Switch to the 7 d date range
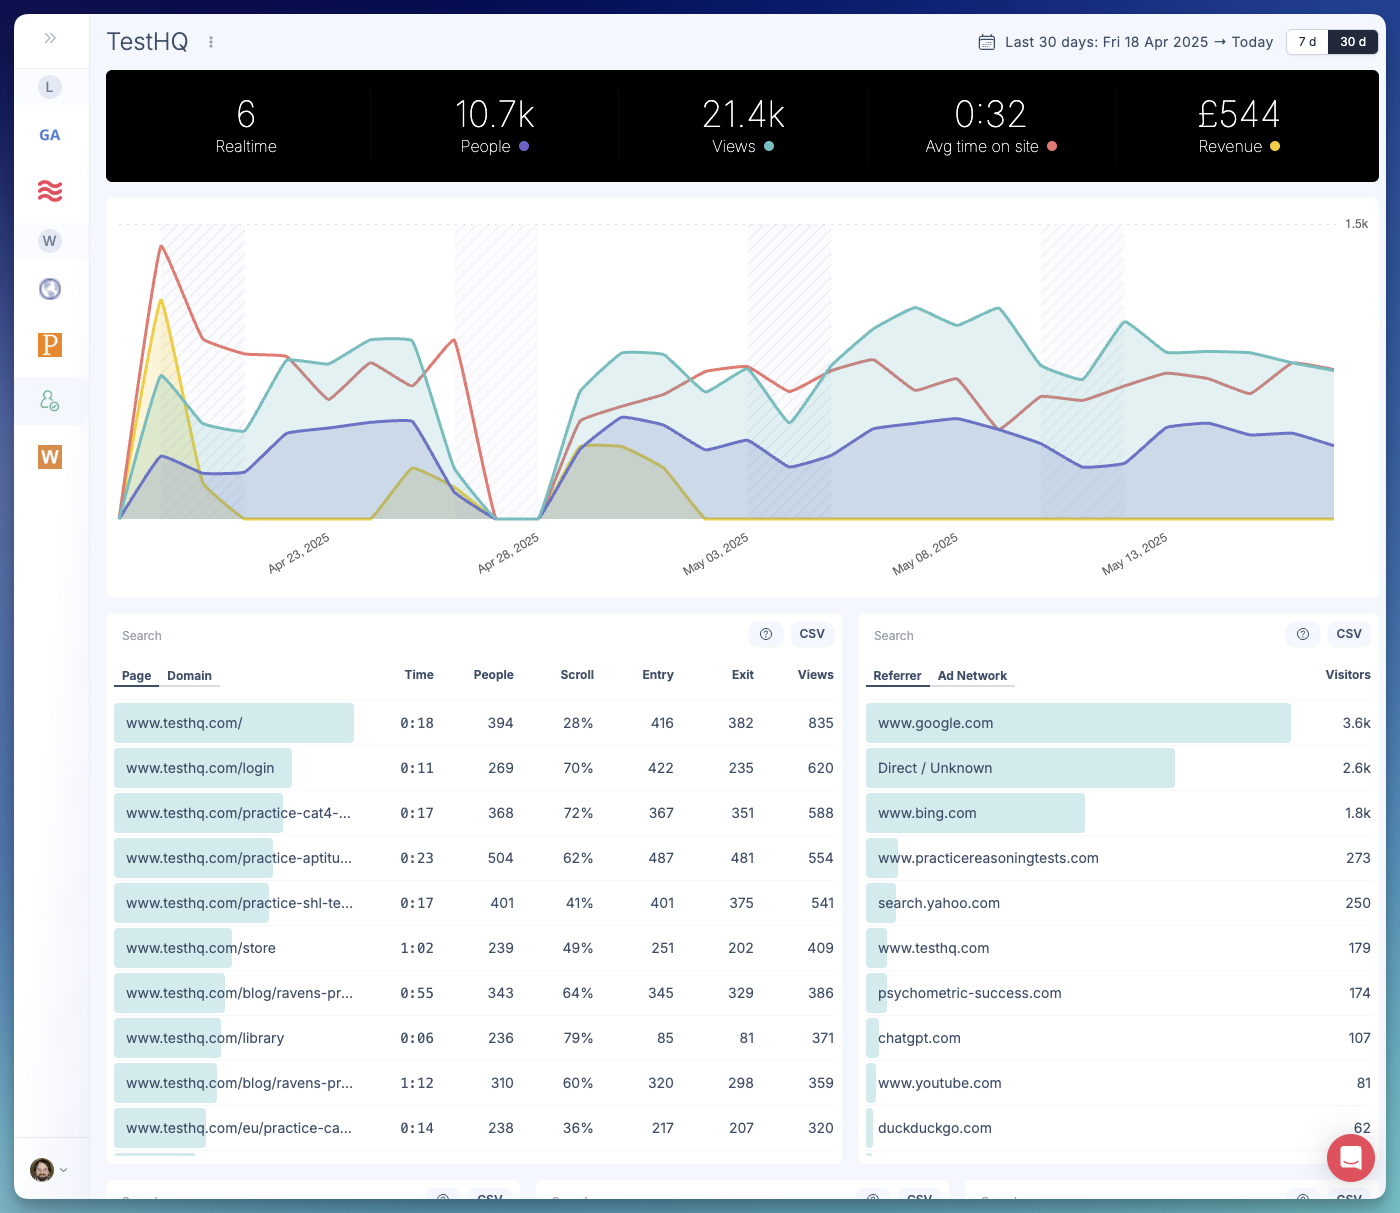Image resolution: width=1400 pixels, height=1213 pixels. click(x=1307, y=42)
